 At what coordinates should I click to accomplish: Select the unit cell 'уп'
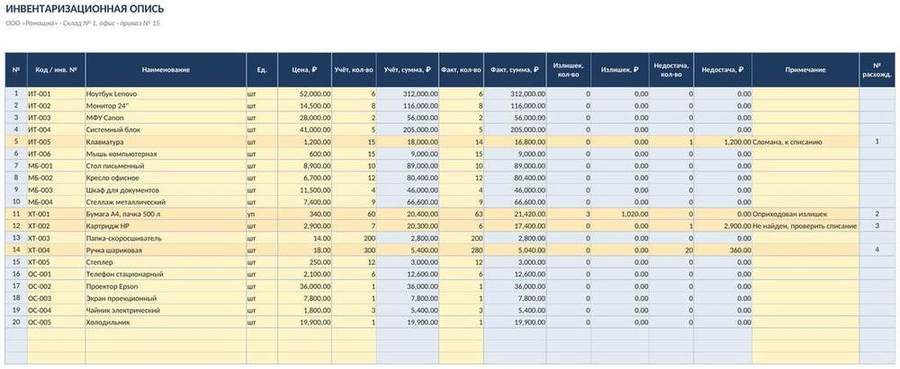262,214
